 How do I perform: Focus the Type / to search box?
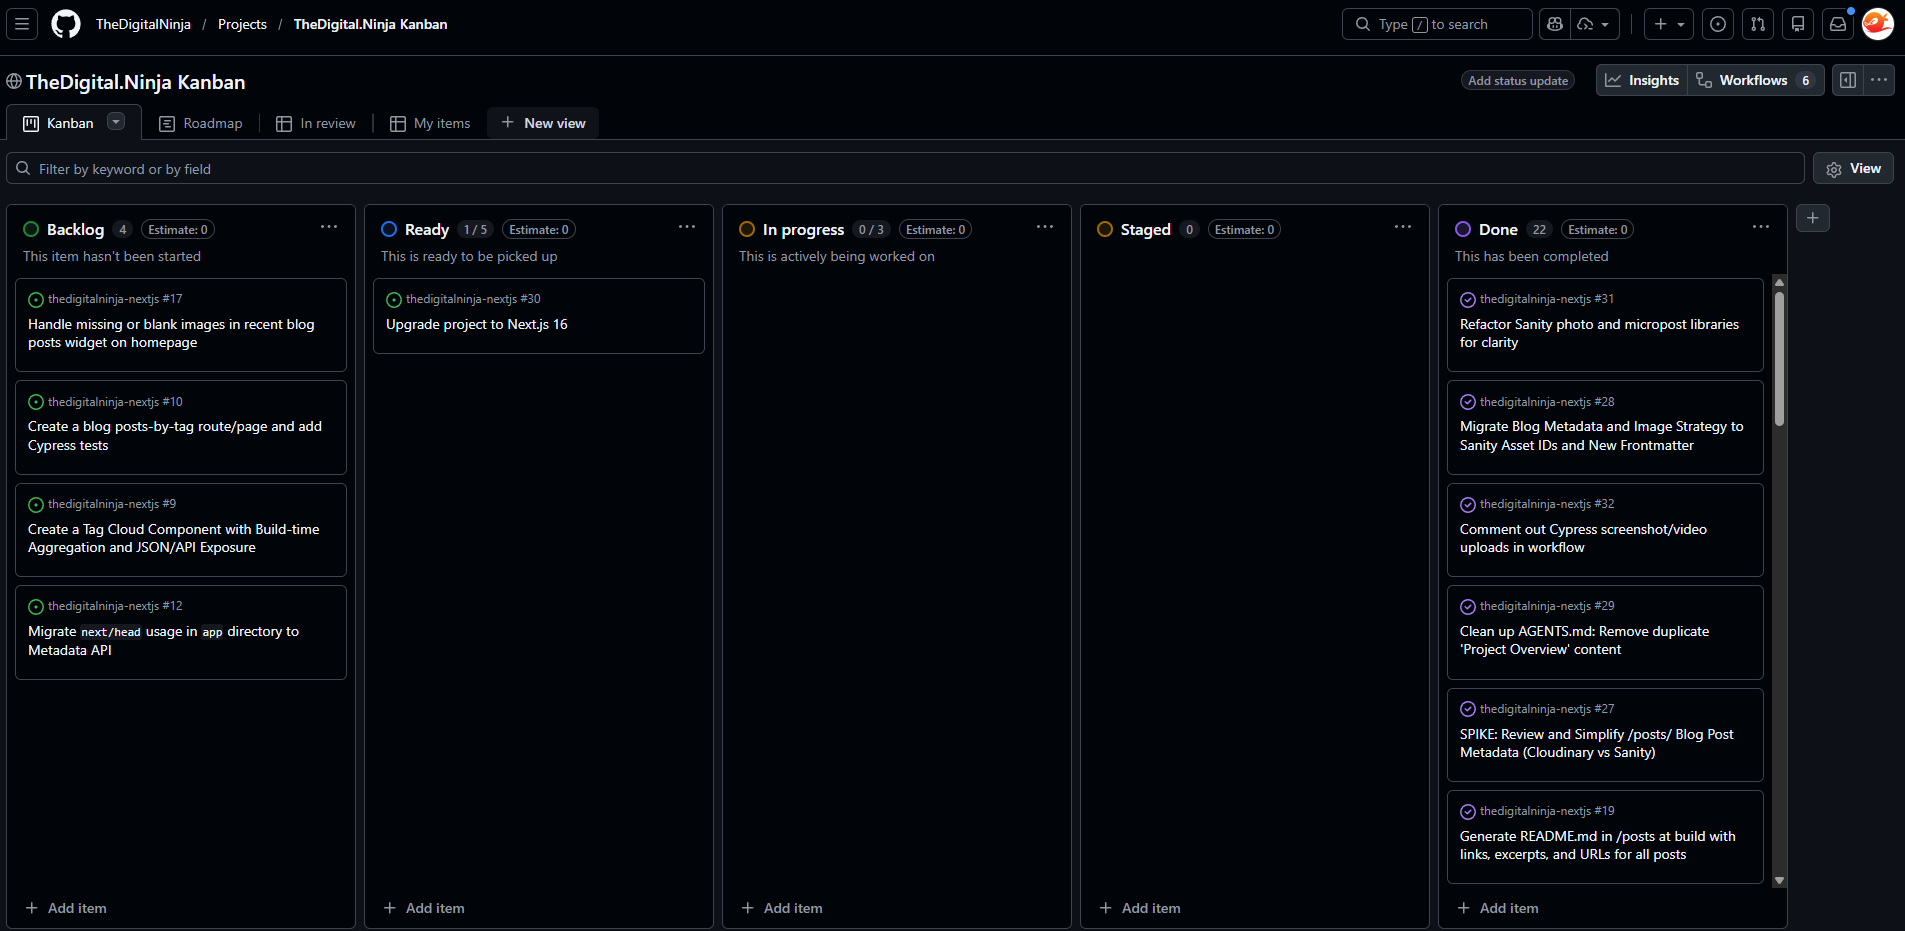coord(1437,24)
